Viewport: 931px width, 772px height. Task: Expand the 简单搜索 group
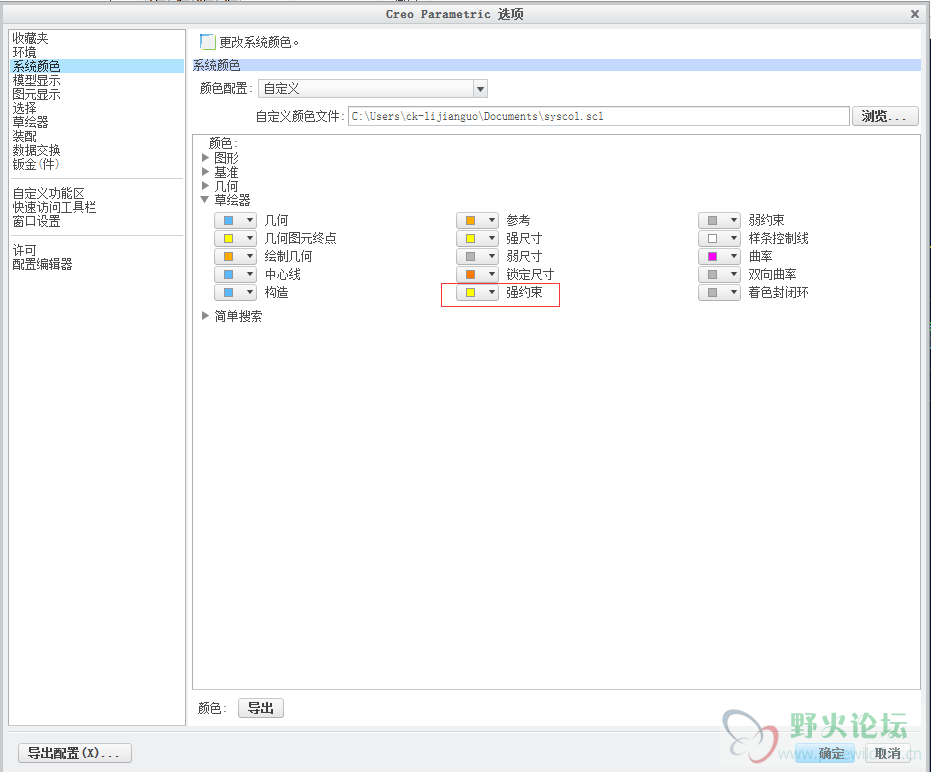[205, 316]
